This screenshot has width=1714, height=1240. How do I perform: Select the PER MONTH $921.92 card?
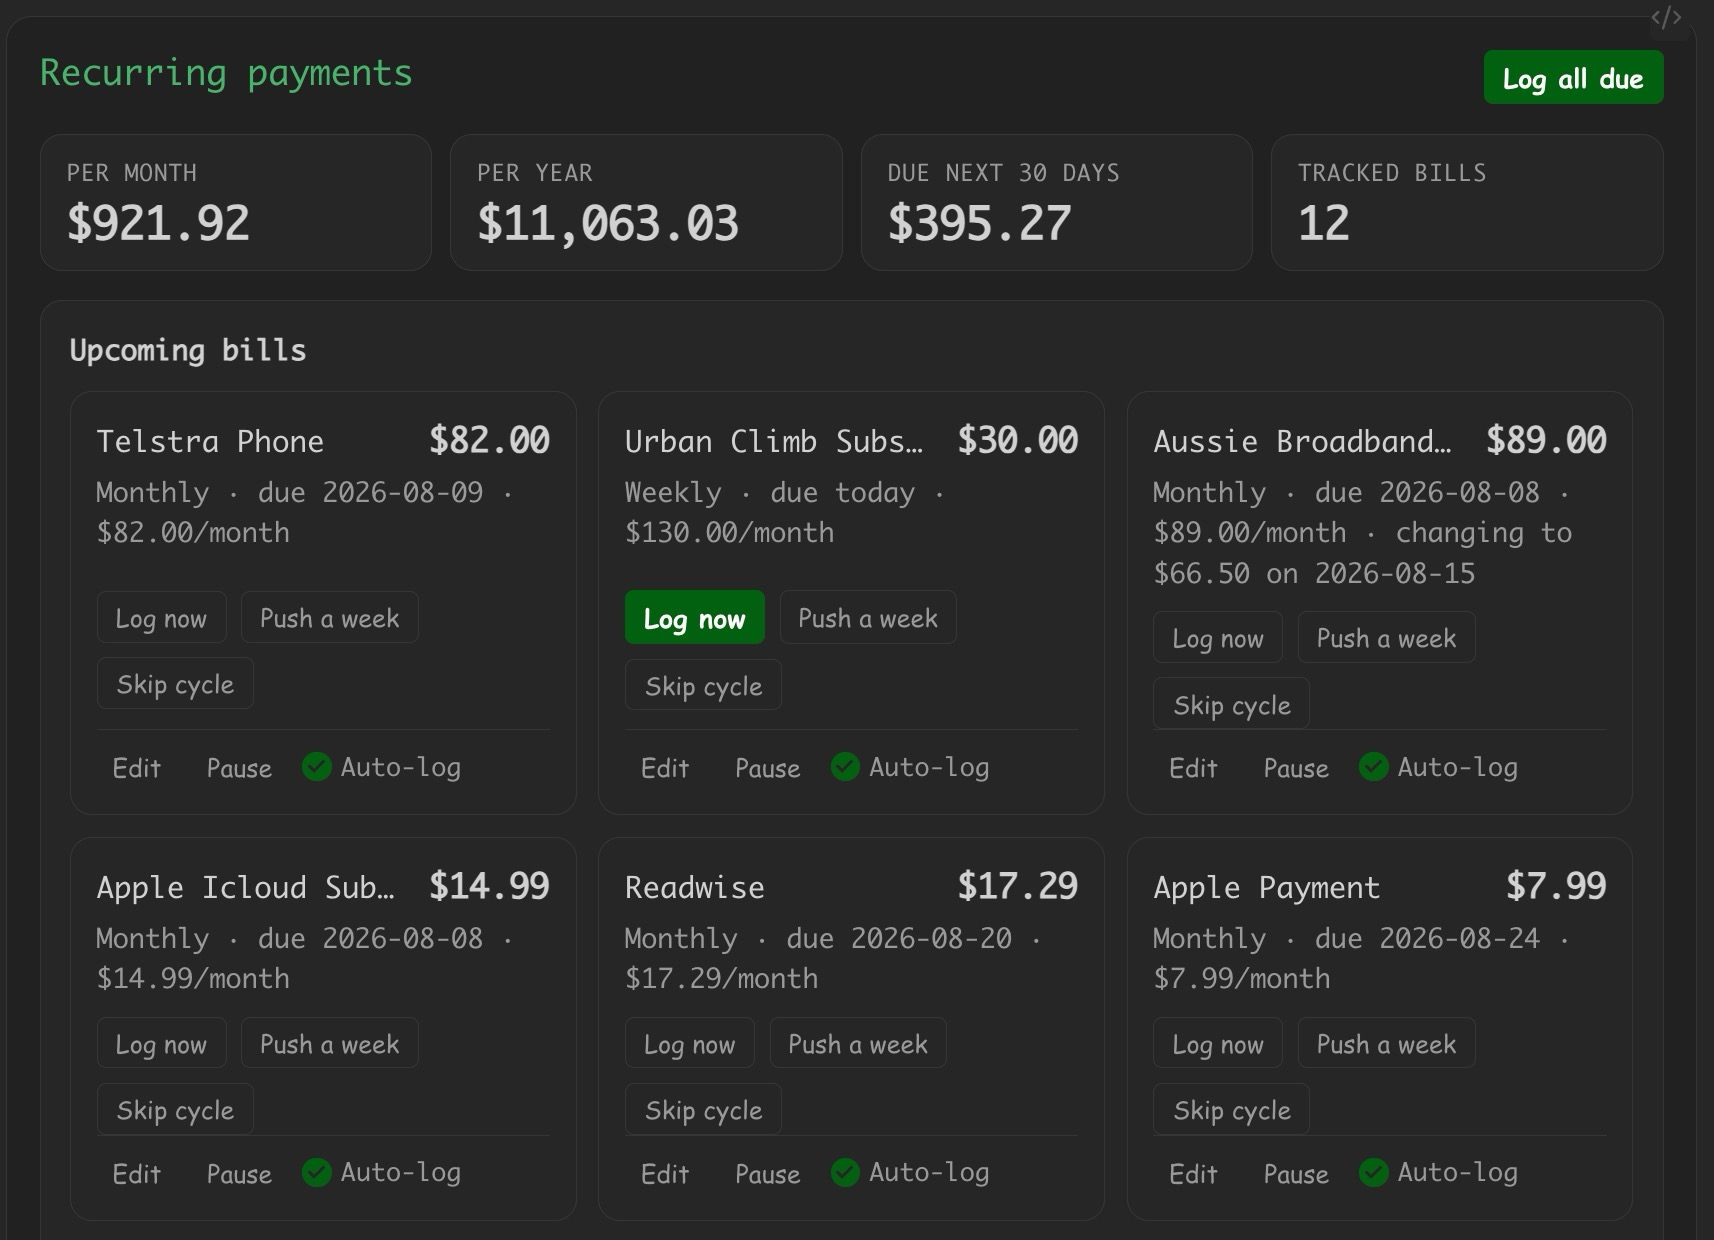(x=236, y=202)
